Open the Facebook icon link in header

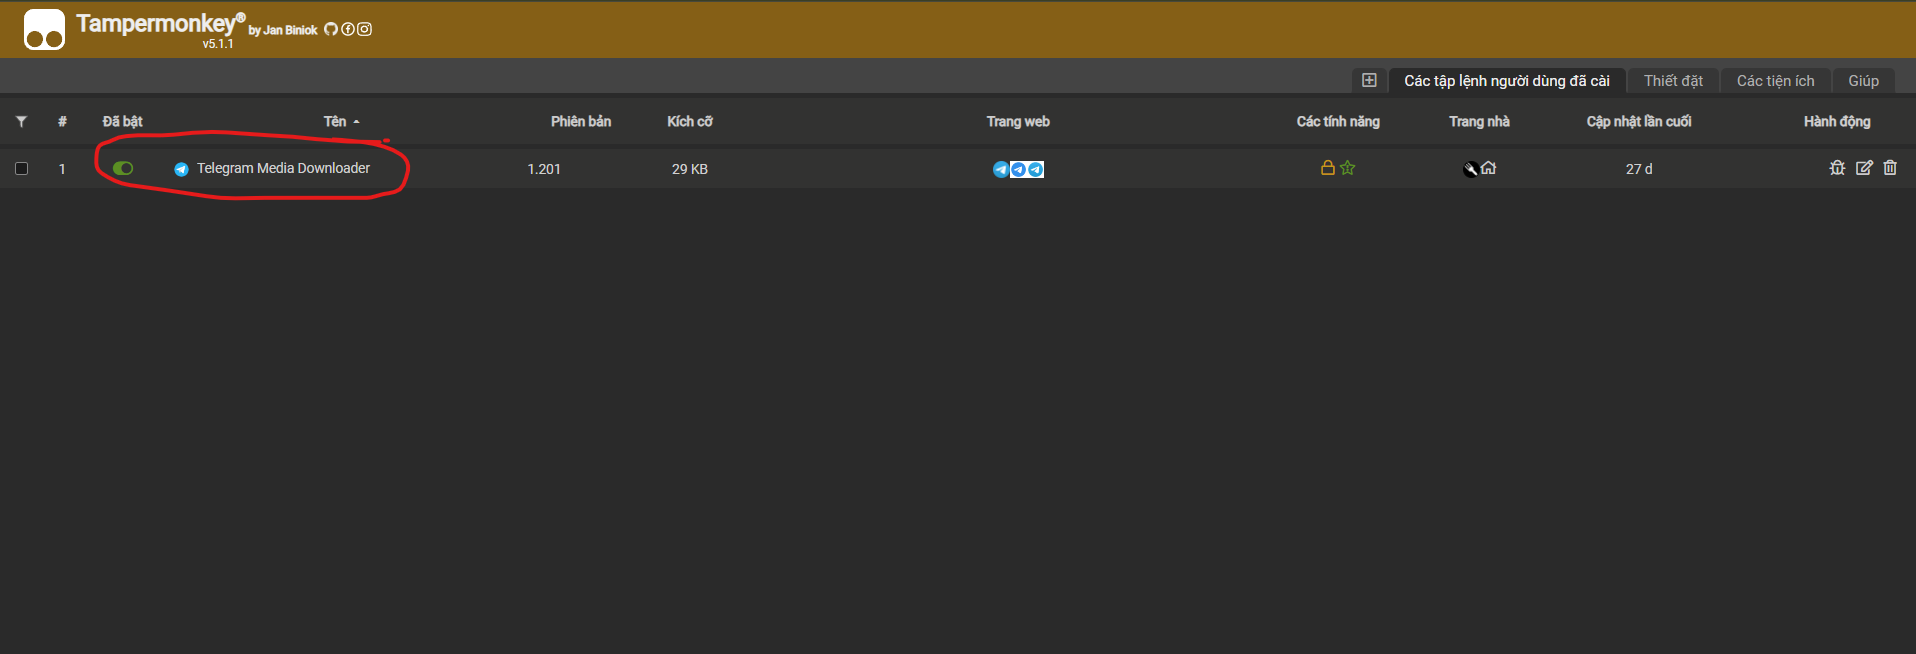click(348, 29)
